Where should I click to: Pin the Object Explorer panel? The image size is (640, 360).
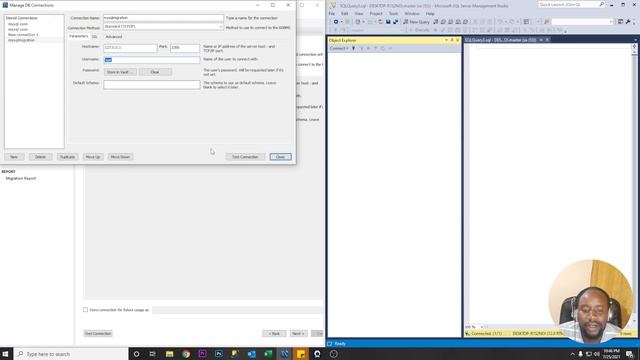[452, 40]
